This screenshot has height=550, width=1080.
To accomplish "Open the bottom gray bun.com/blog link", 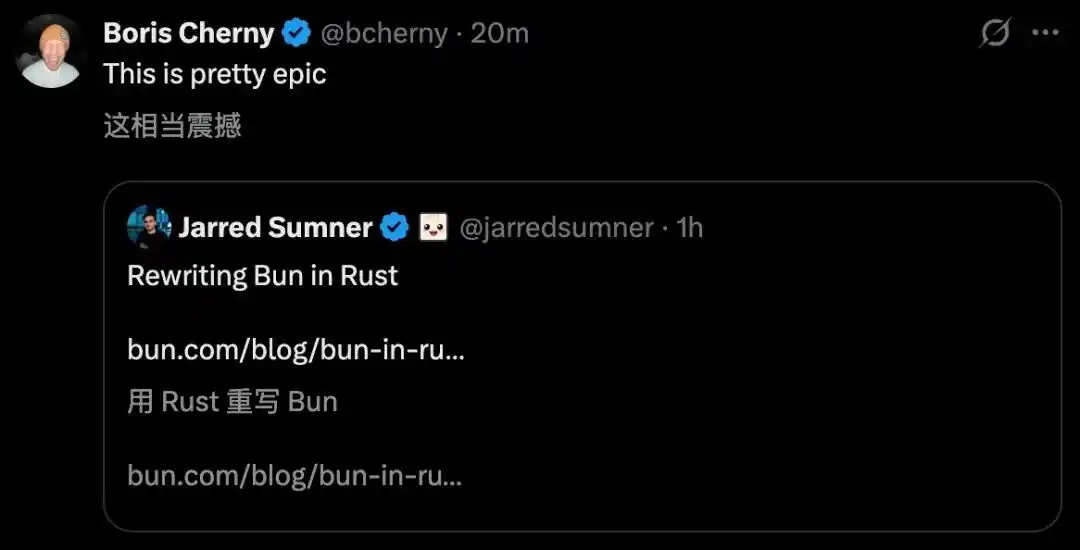I will click(x=295, y=476).
